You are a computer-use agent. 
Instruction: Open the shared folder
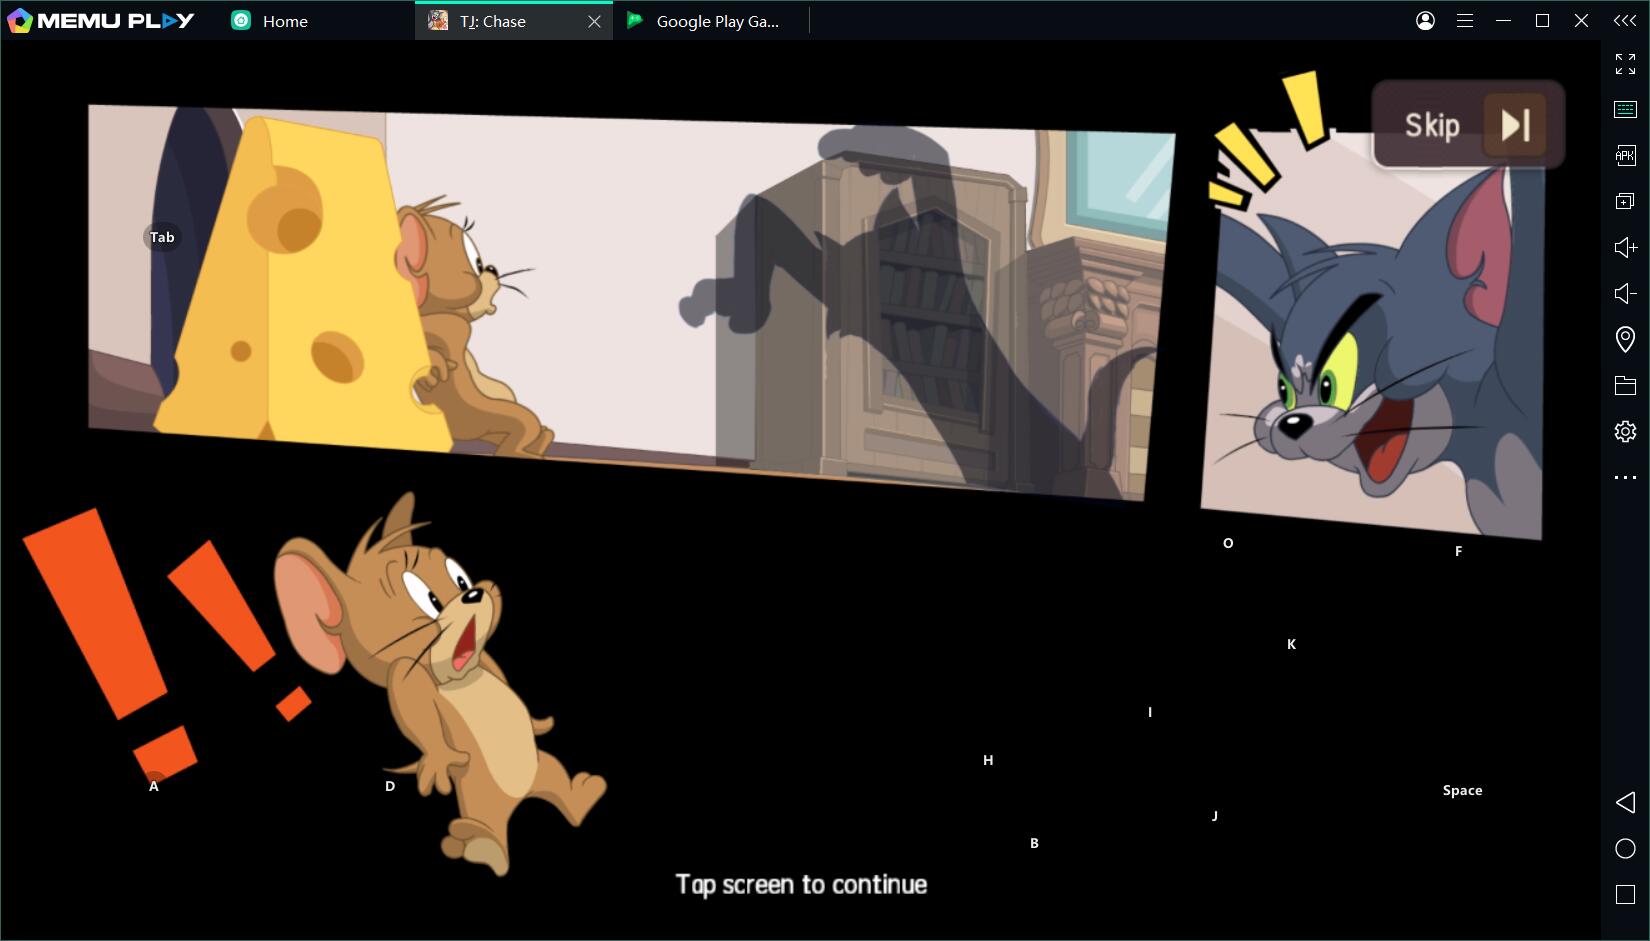(1625, 385)
